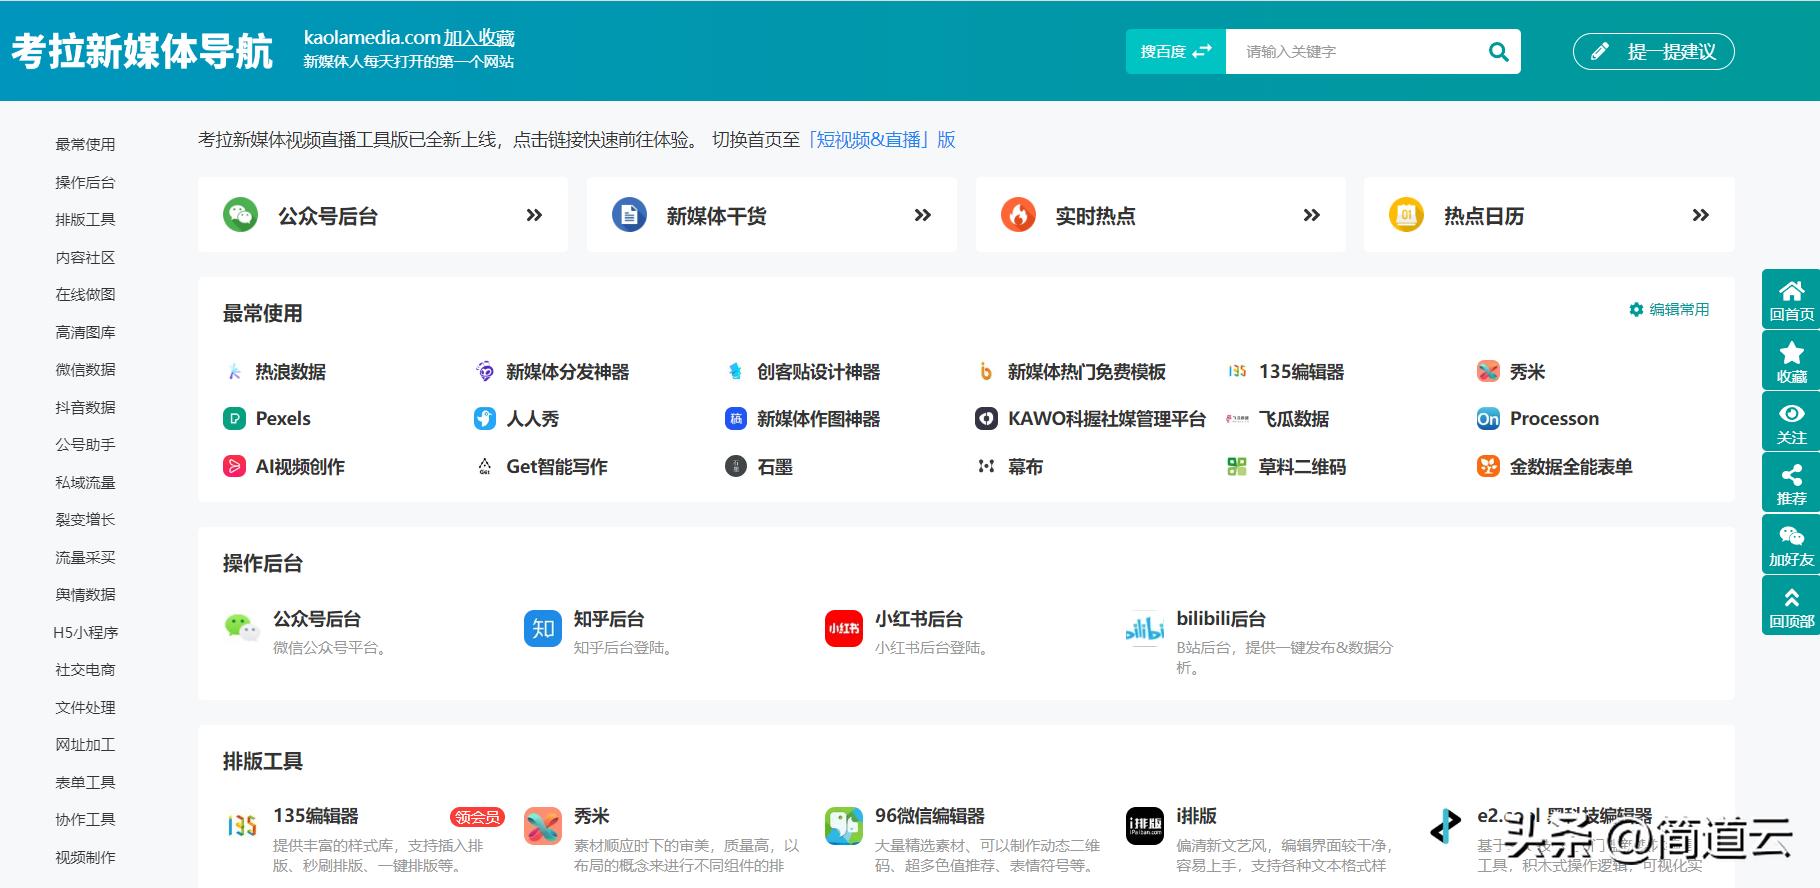The width and height of the screenshot is (1820, 888).
Task: Select 微信数据 in the left sidebar
Action: click(x=85, y=370)
